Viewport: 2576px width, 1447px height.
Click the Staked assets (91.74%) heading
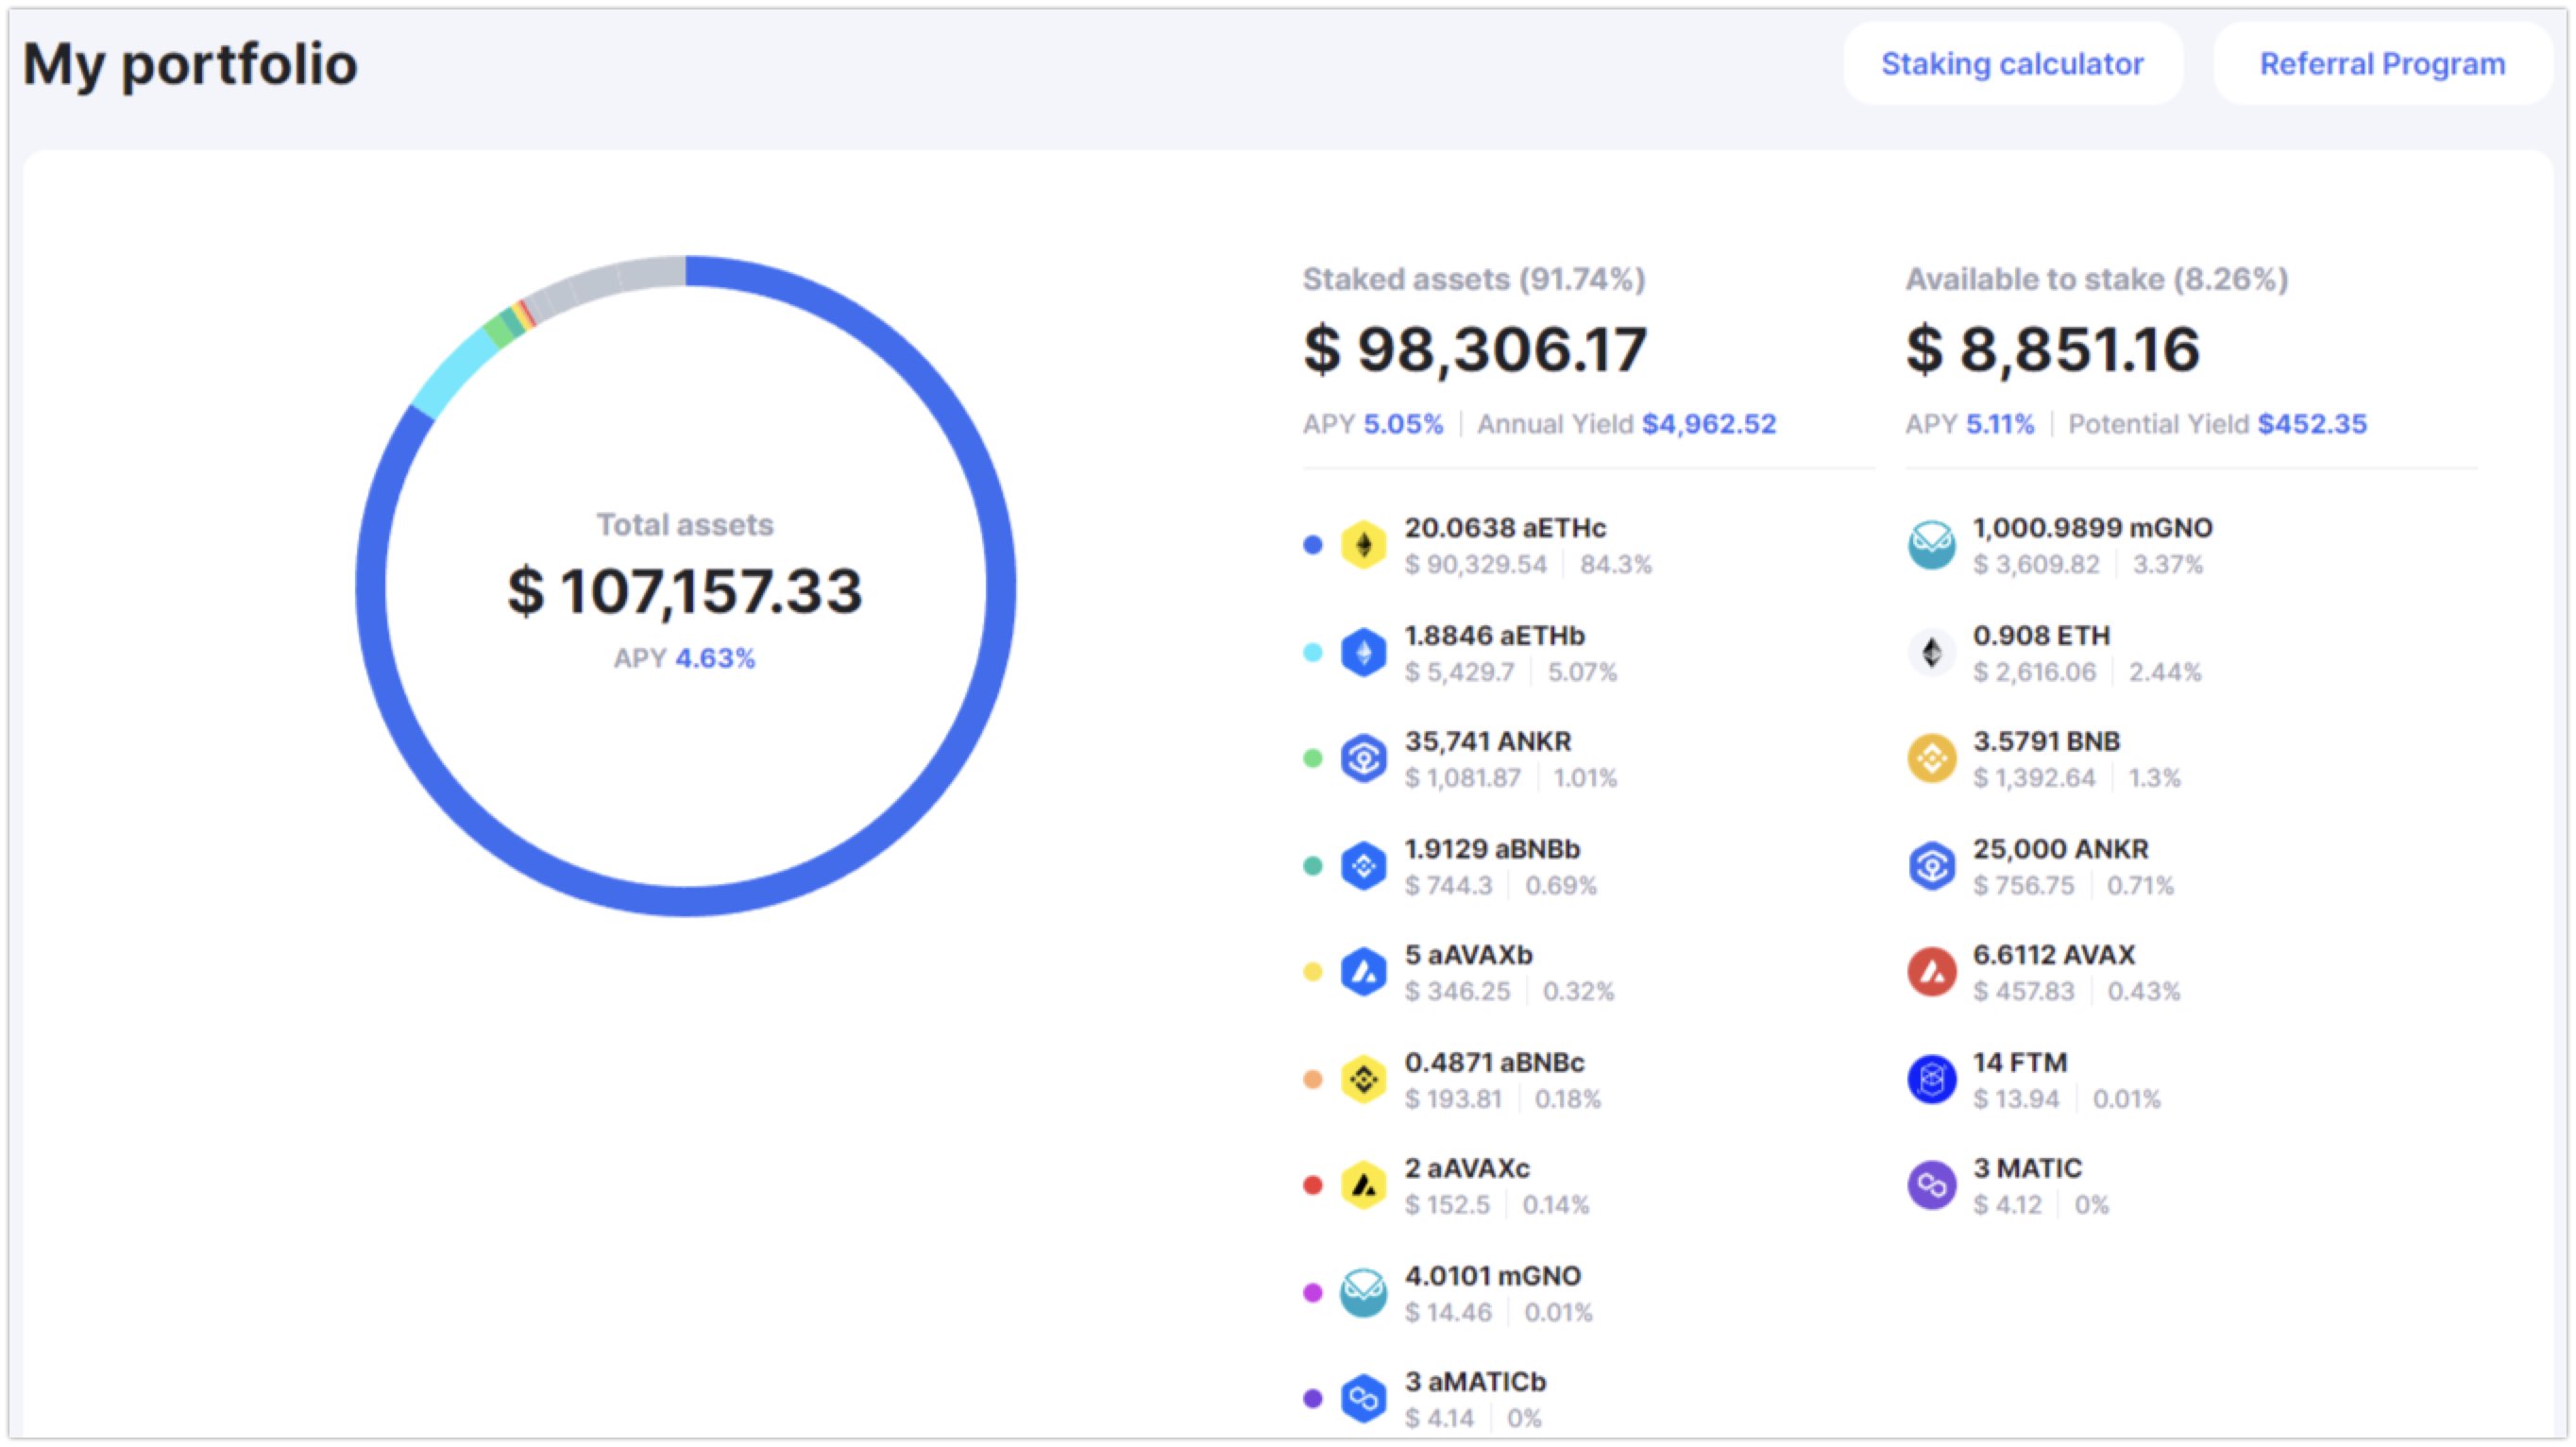click(1474, 279)
